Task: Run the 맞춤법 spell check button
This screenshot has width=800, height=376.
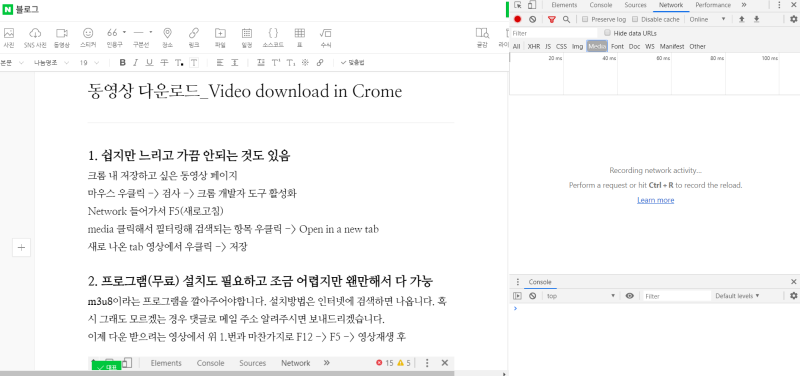Action: tap(353, 63)
